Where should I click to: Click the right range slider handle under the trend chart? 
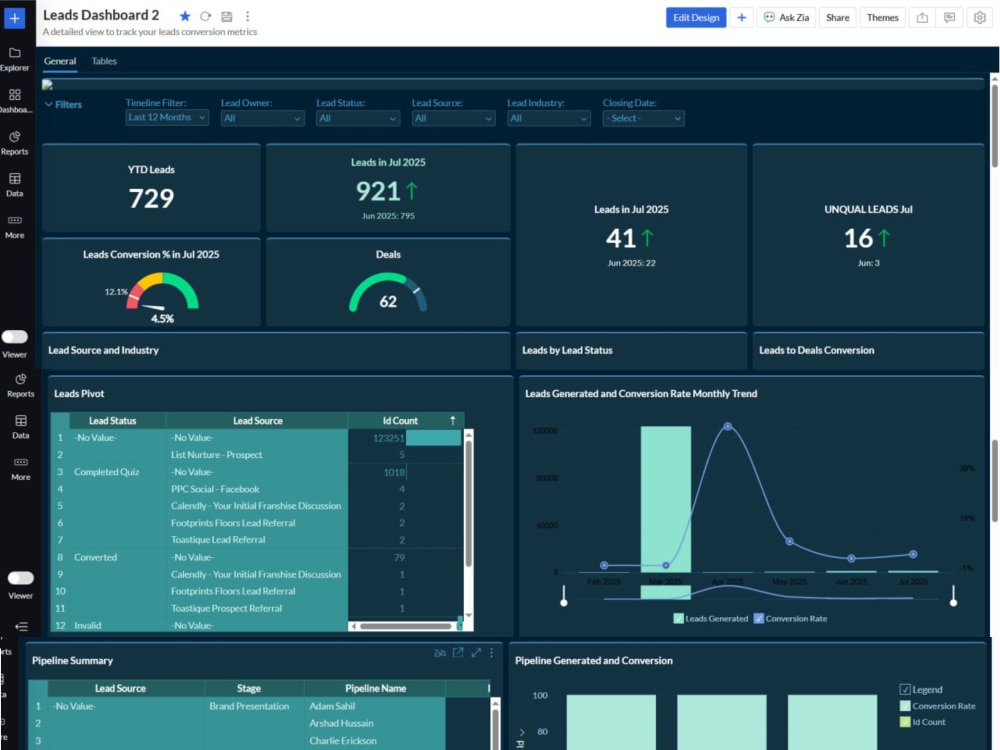click(x=953, y=596)
